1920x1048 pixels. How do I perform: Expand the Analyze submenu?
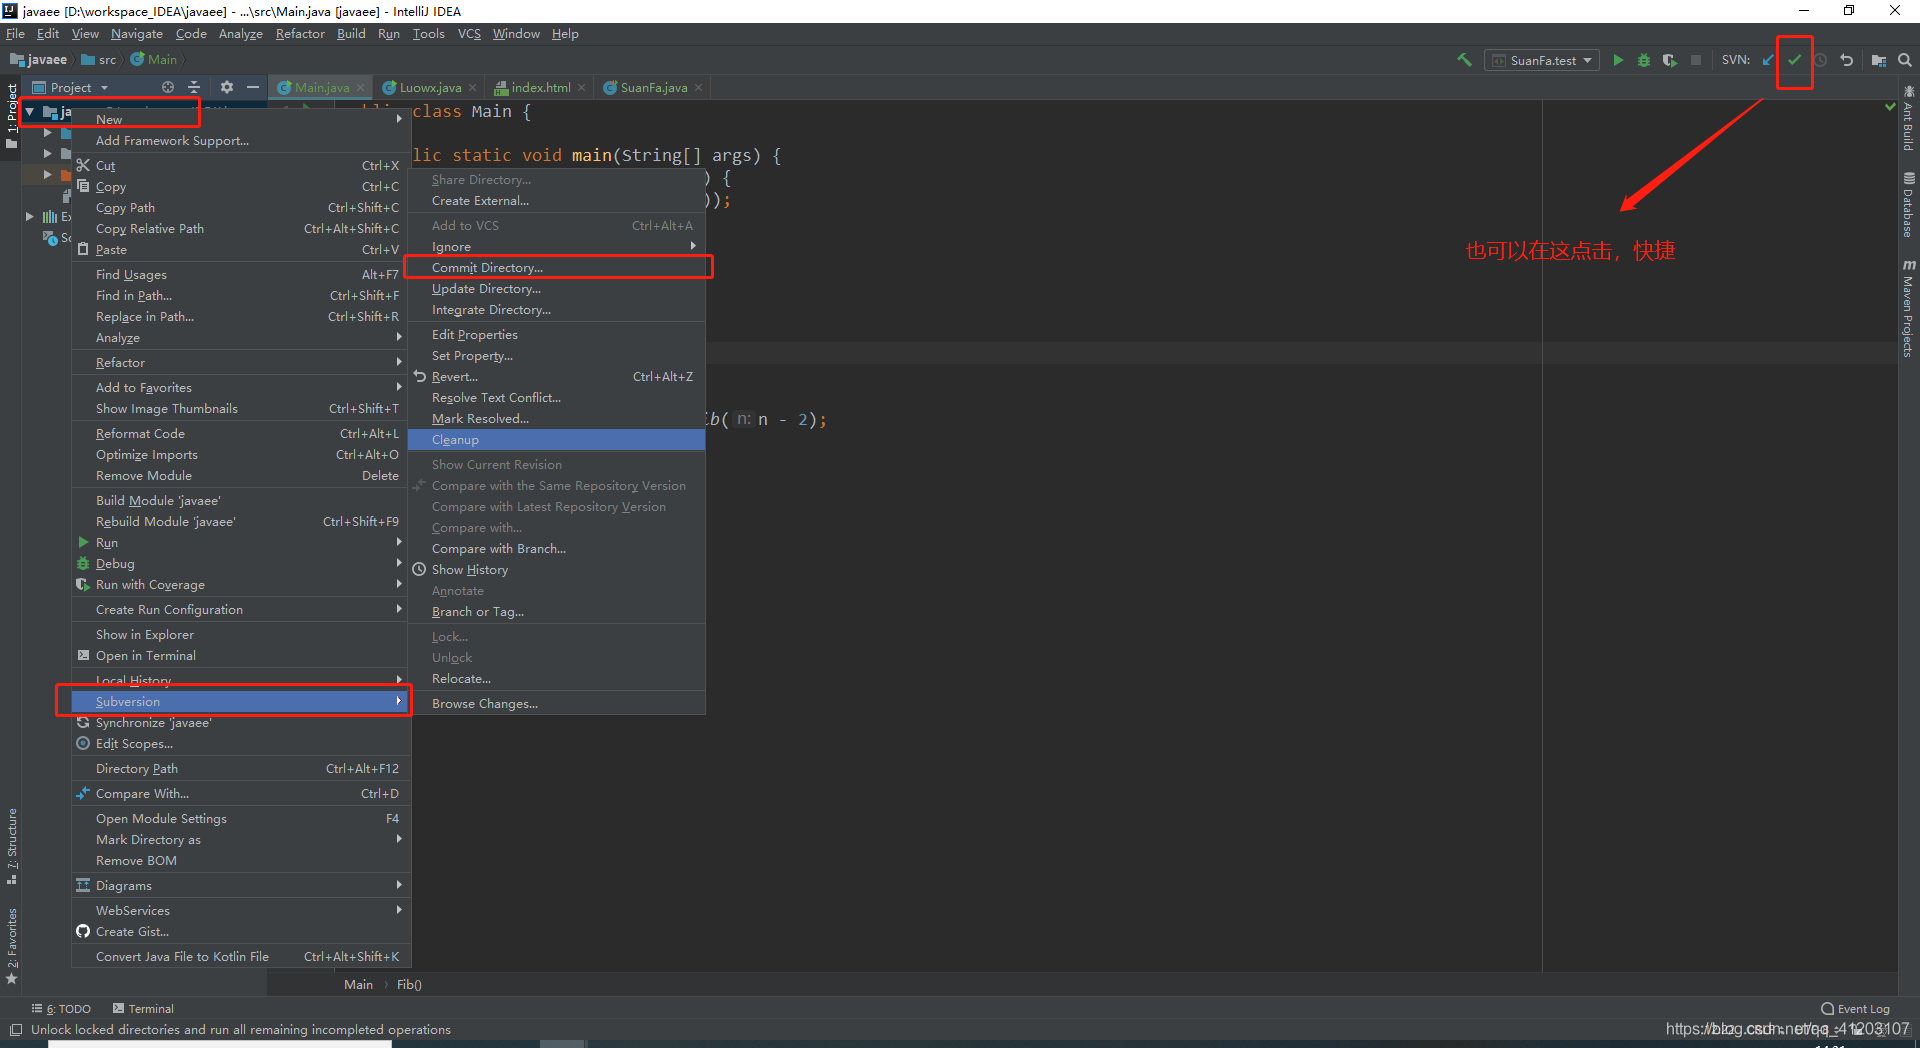click(240, 338)
